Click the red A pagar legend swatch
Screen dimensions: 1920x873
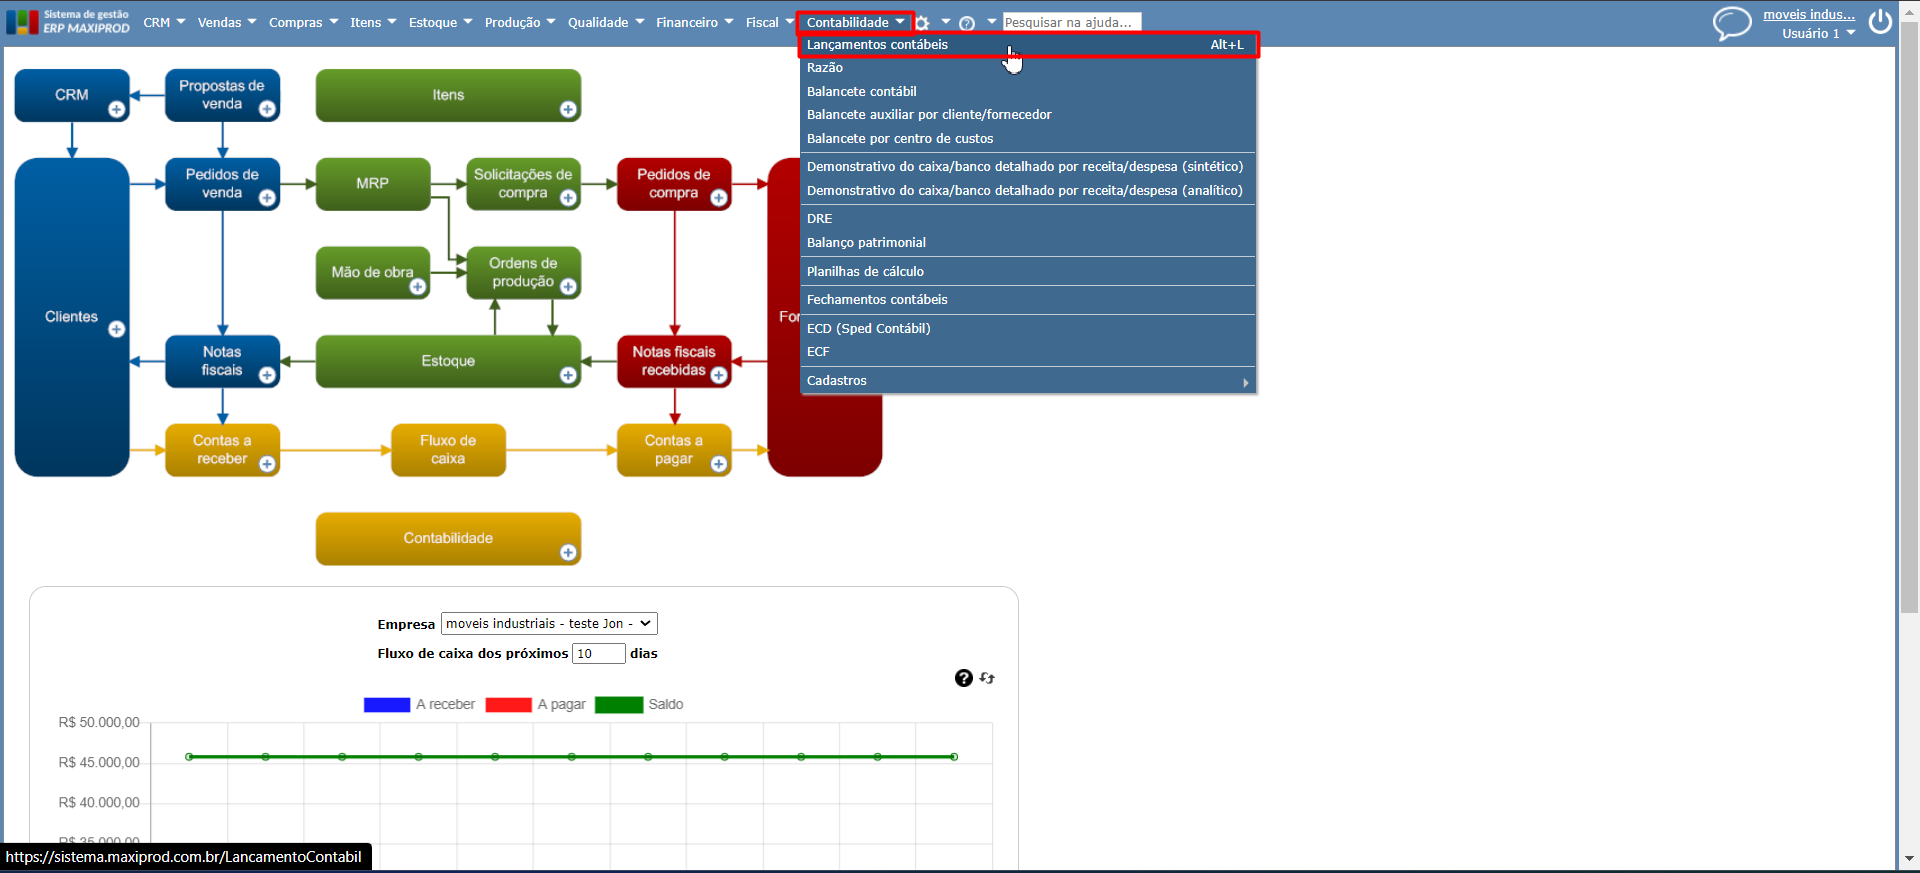point(508,705)
